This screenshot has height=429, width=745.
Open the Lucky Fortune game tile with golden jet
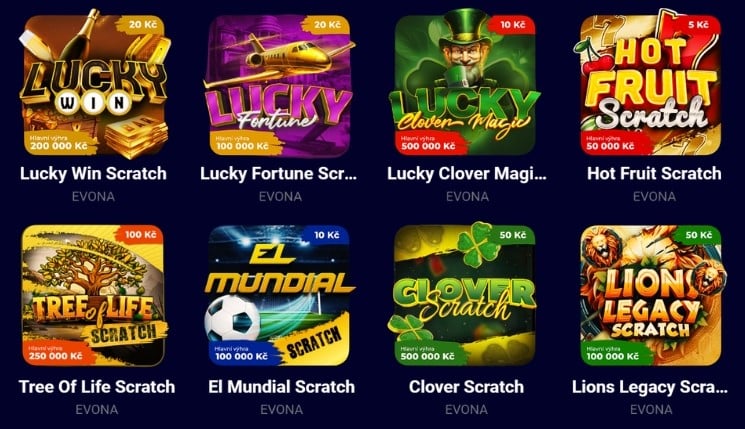point(279,86)
